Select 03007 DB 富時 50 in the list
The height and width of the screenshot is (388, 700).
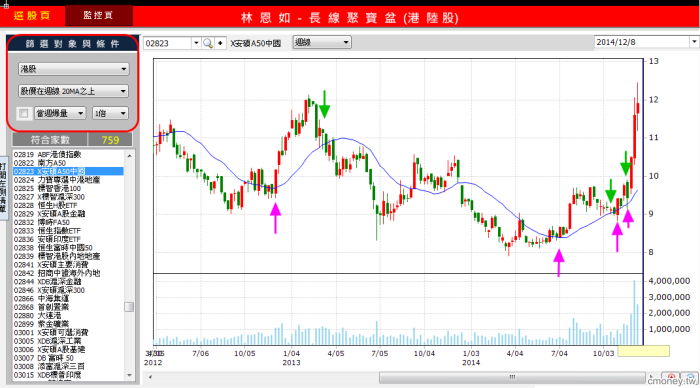pyautogui.click(x=68, y=358)
